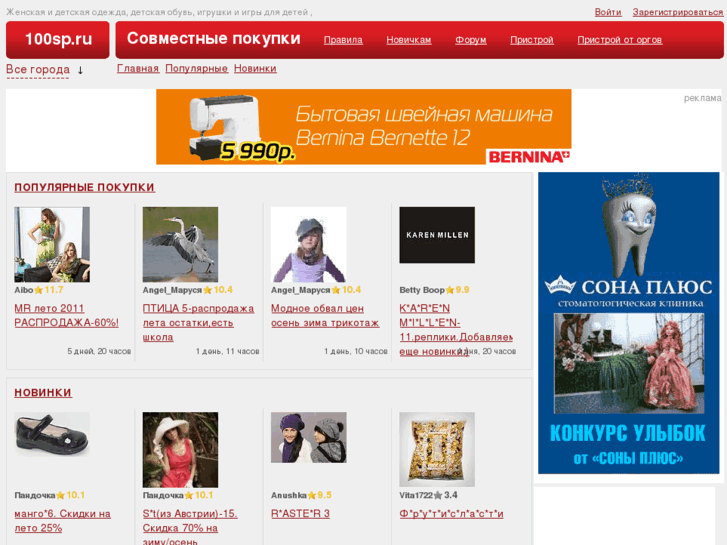Click the Anushka username
The image size is (727, 545).
pos(289,496)
